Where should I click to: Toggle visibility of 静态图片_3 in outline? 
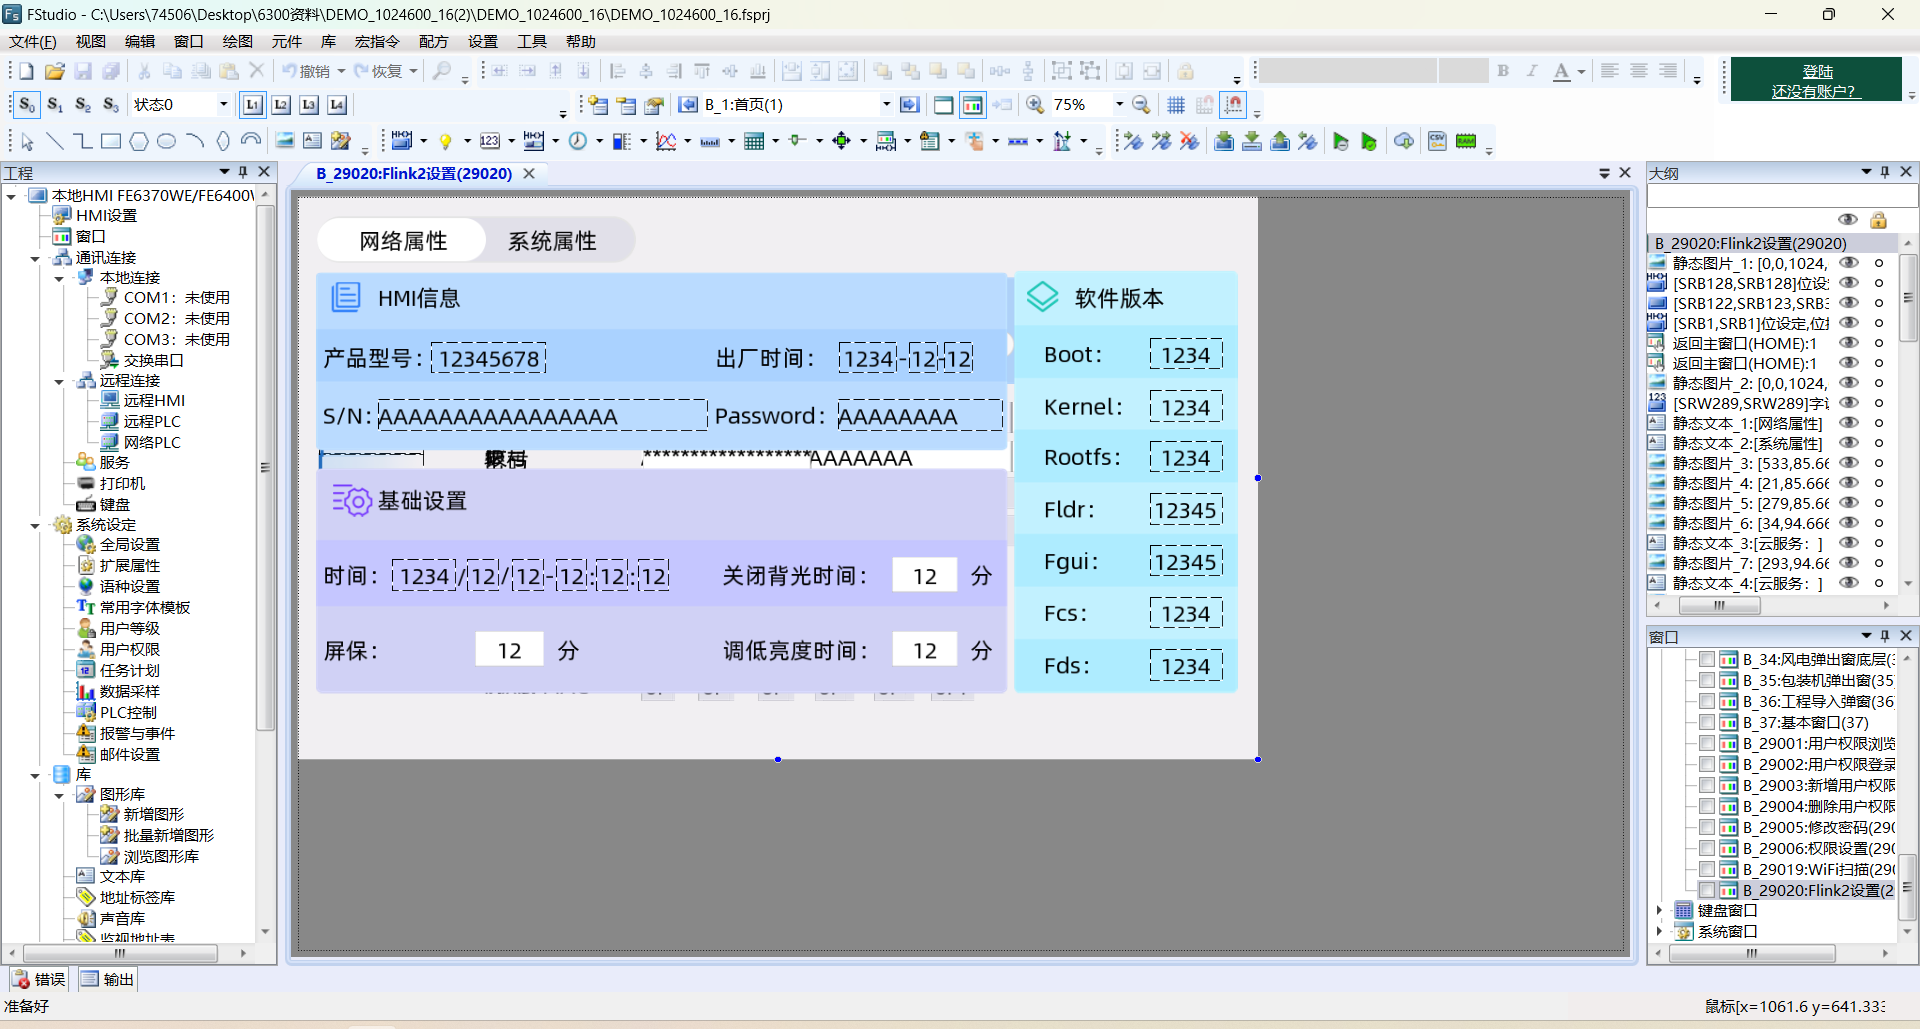[x=1848, y=463]
